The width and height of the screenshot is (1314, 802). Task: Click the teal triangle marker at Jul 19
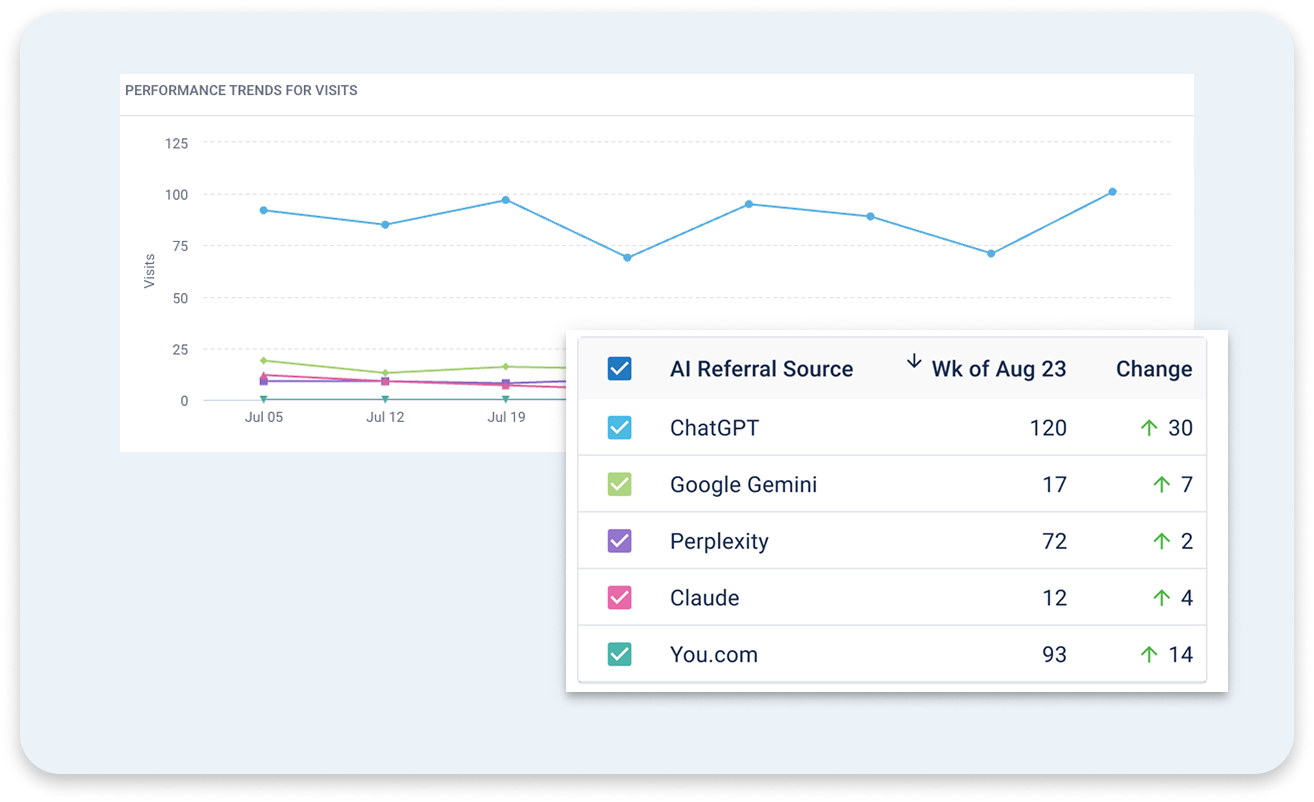click(x=506, y=400)
